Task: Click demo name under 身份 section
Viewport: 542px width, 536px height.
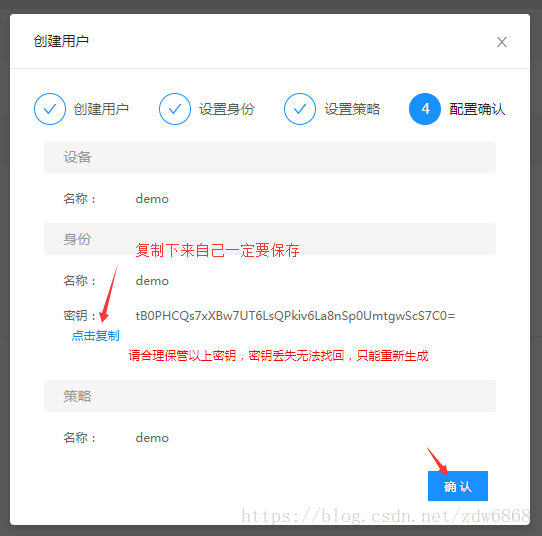Action: point(152,281)
